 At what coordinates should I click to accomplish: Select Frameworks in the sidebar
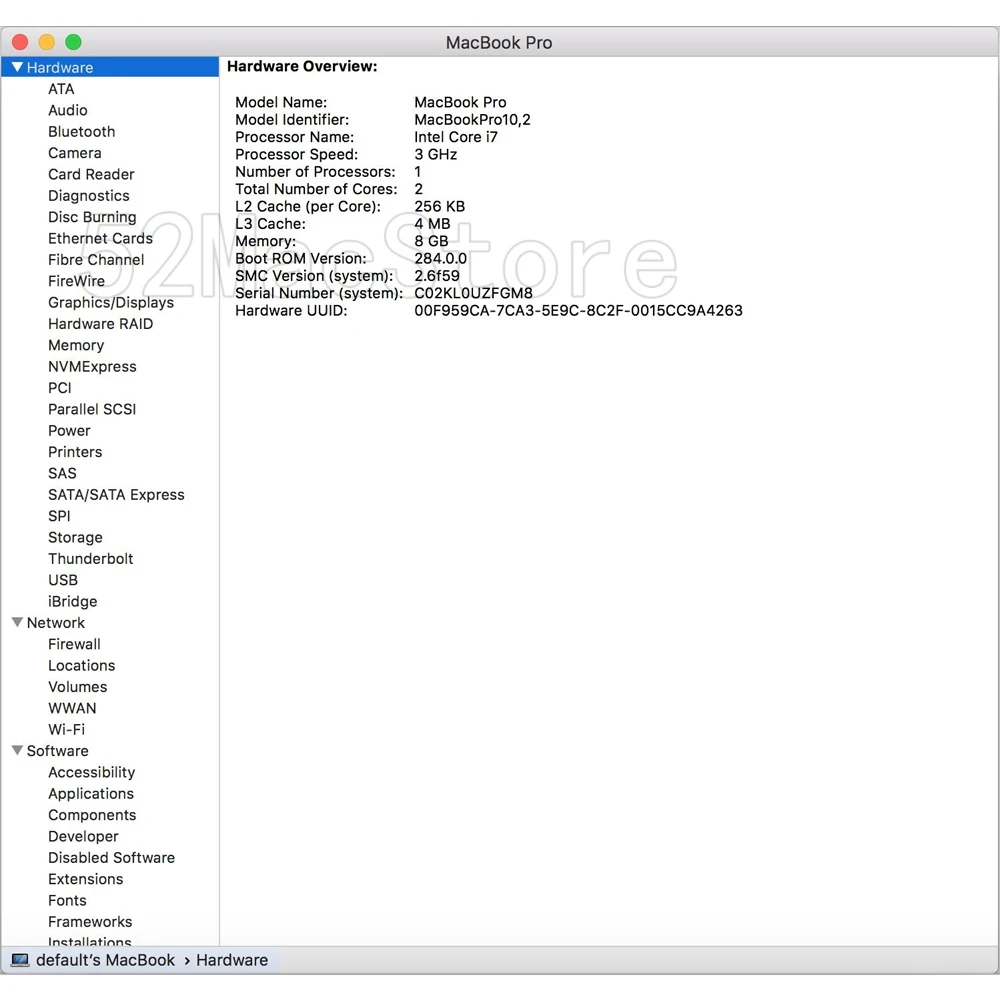(90, 922)
